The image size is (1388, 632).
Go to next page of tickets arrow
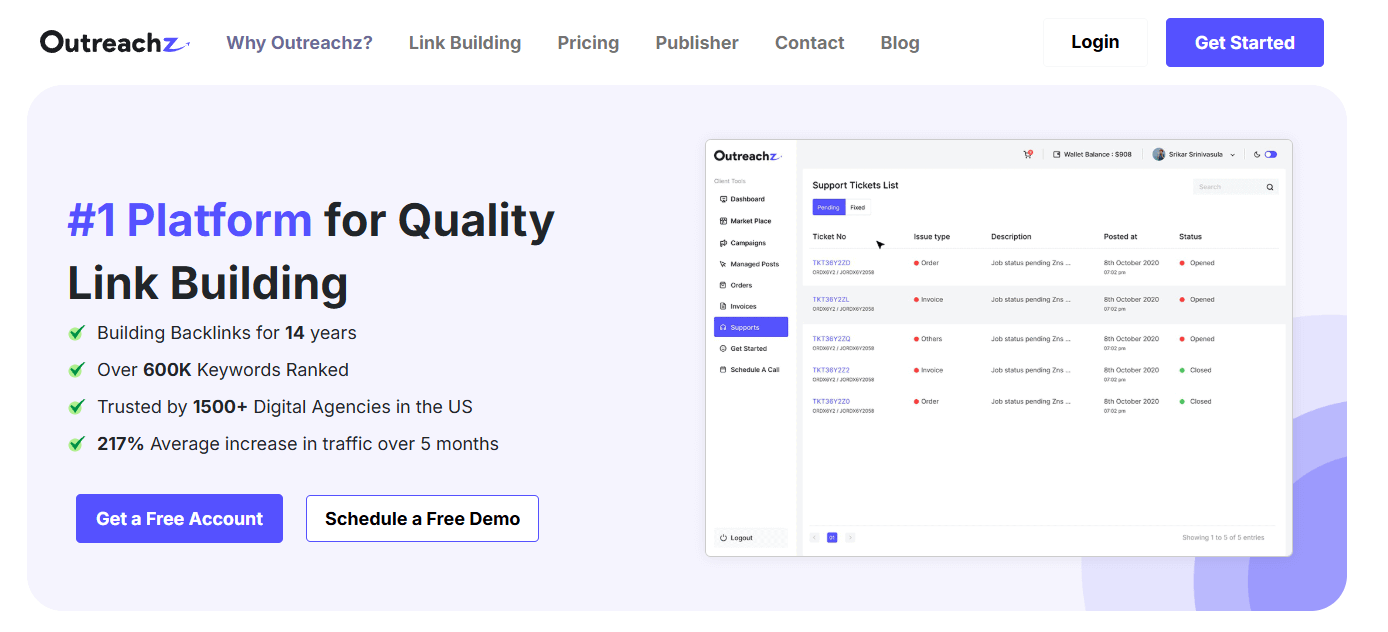pyautogui.click(x=850, y=538)
